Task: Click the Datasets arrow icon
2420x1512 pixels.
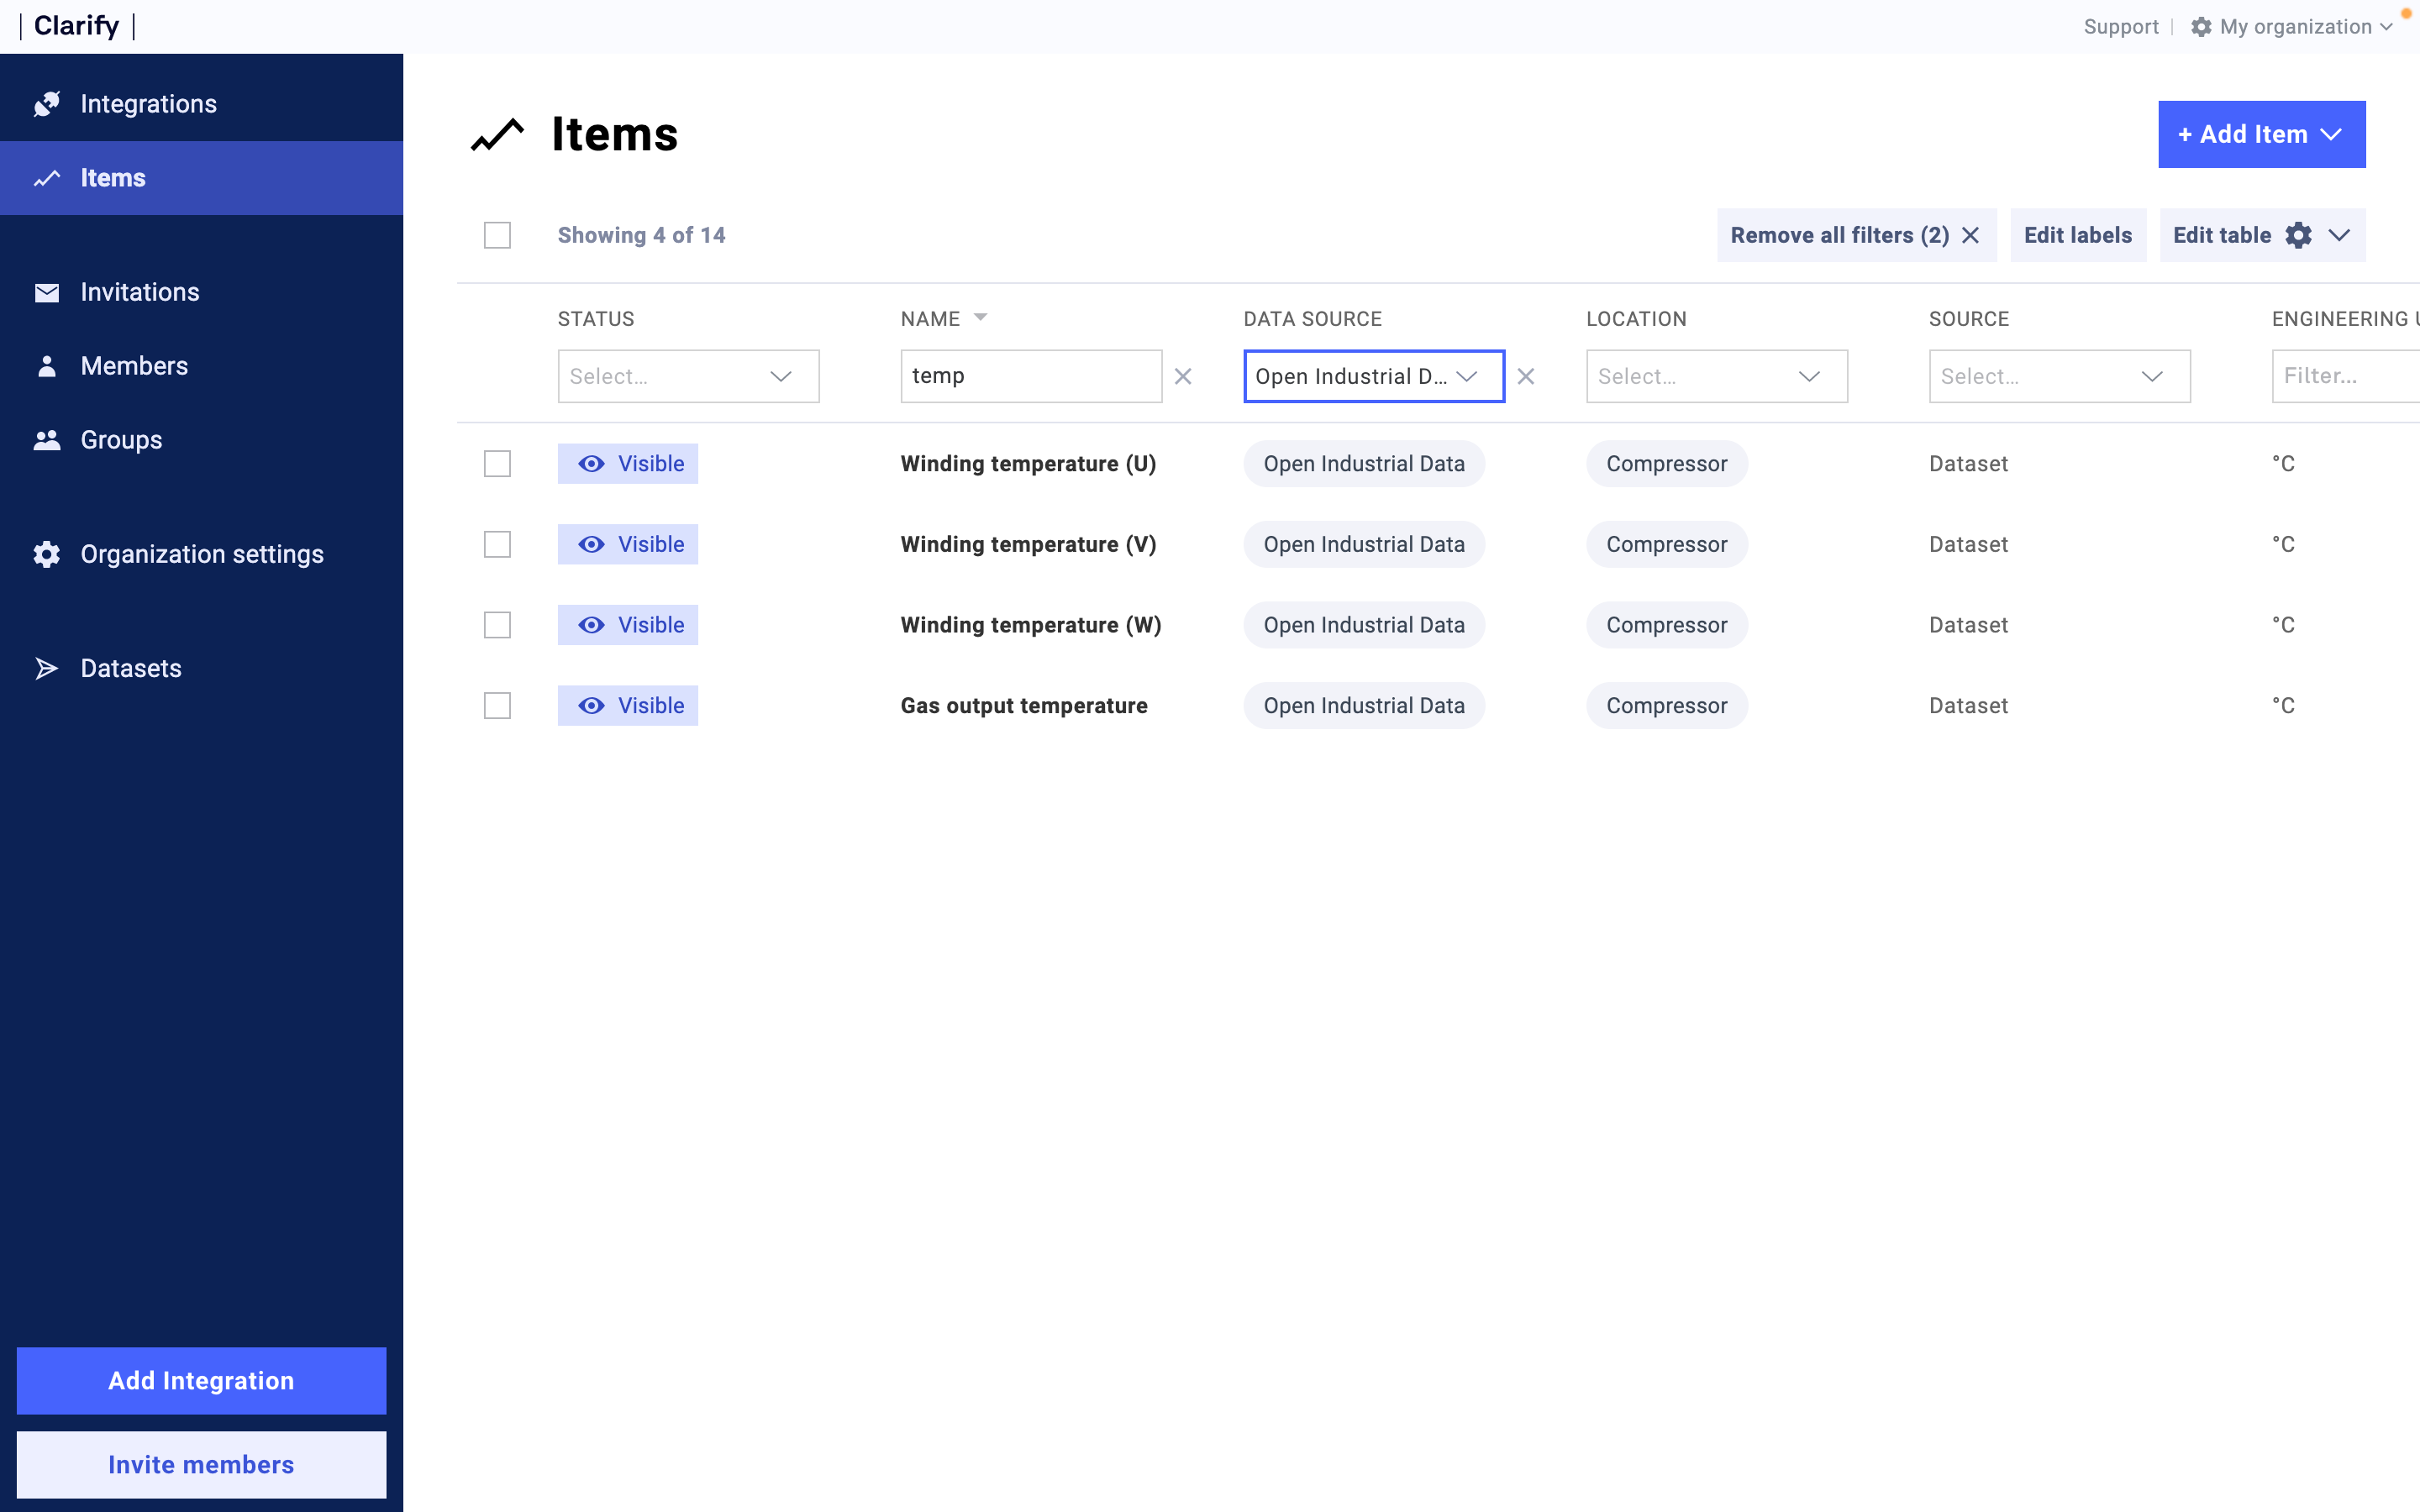Action: pos(46,668)
